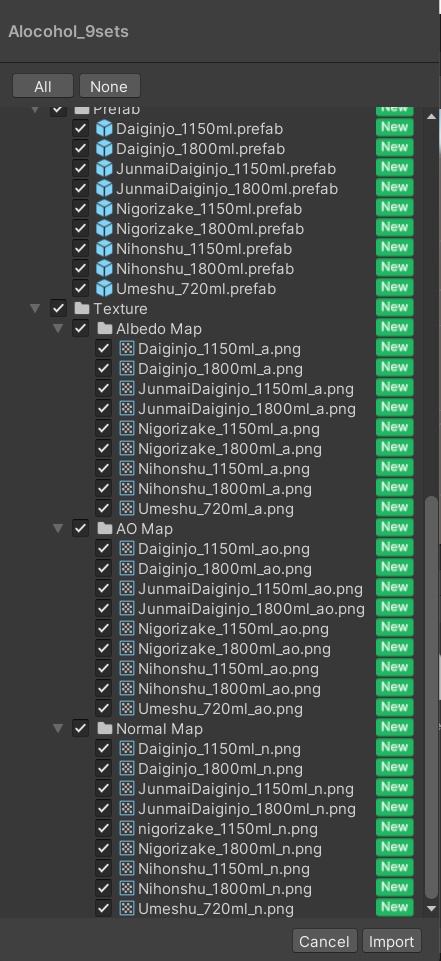Click the vertical scrollbar thumb
This screenshot has width=441, height=961.
(x=431, y=697)
